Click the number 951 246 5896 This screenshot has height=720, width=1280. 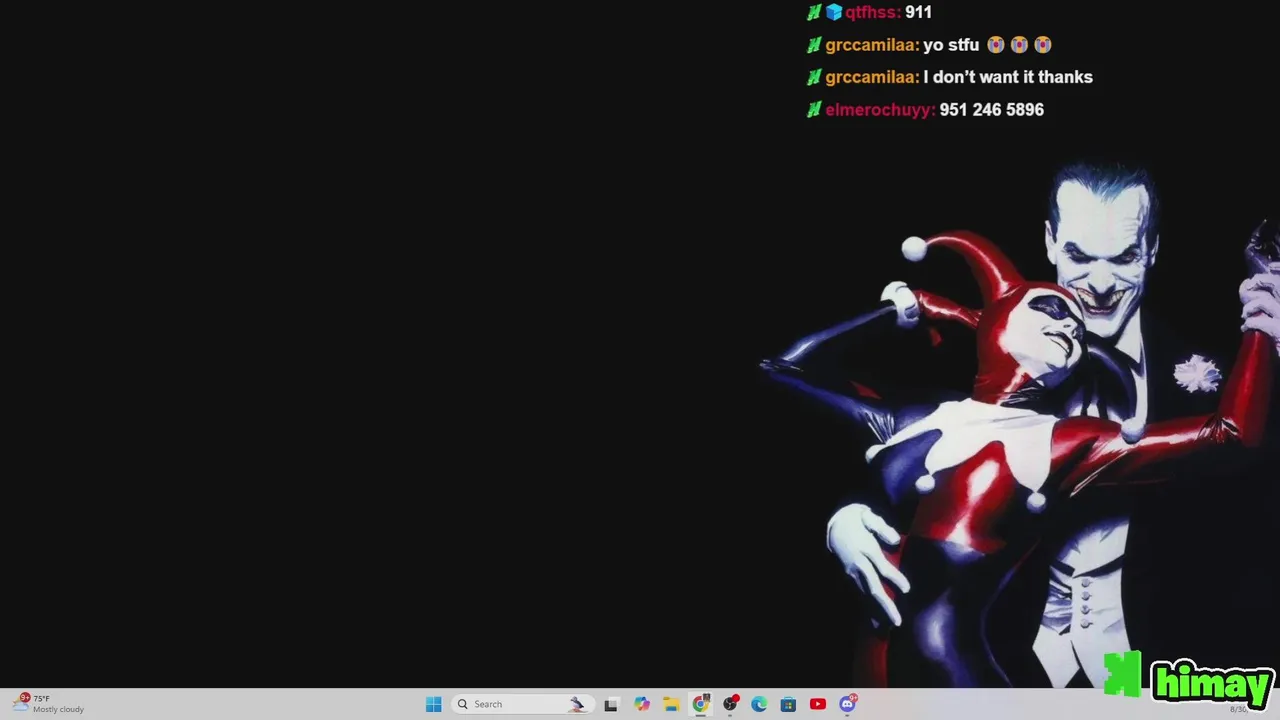click(x=992, y=110)
